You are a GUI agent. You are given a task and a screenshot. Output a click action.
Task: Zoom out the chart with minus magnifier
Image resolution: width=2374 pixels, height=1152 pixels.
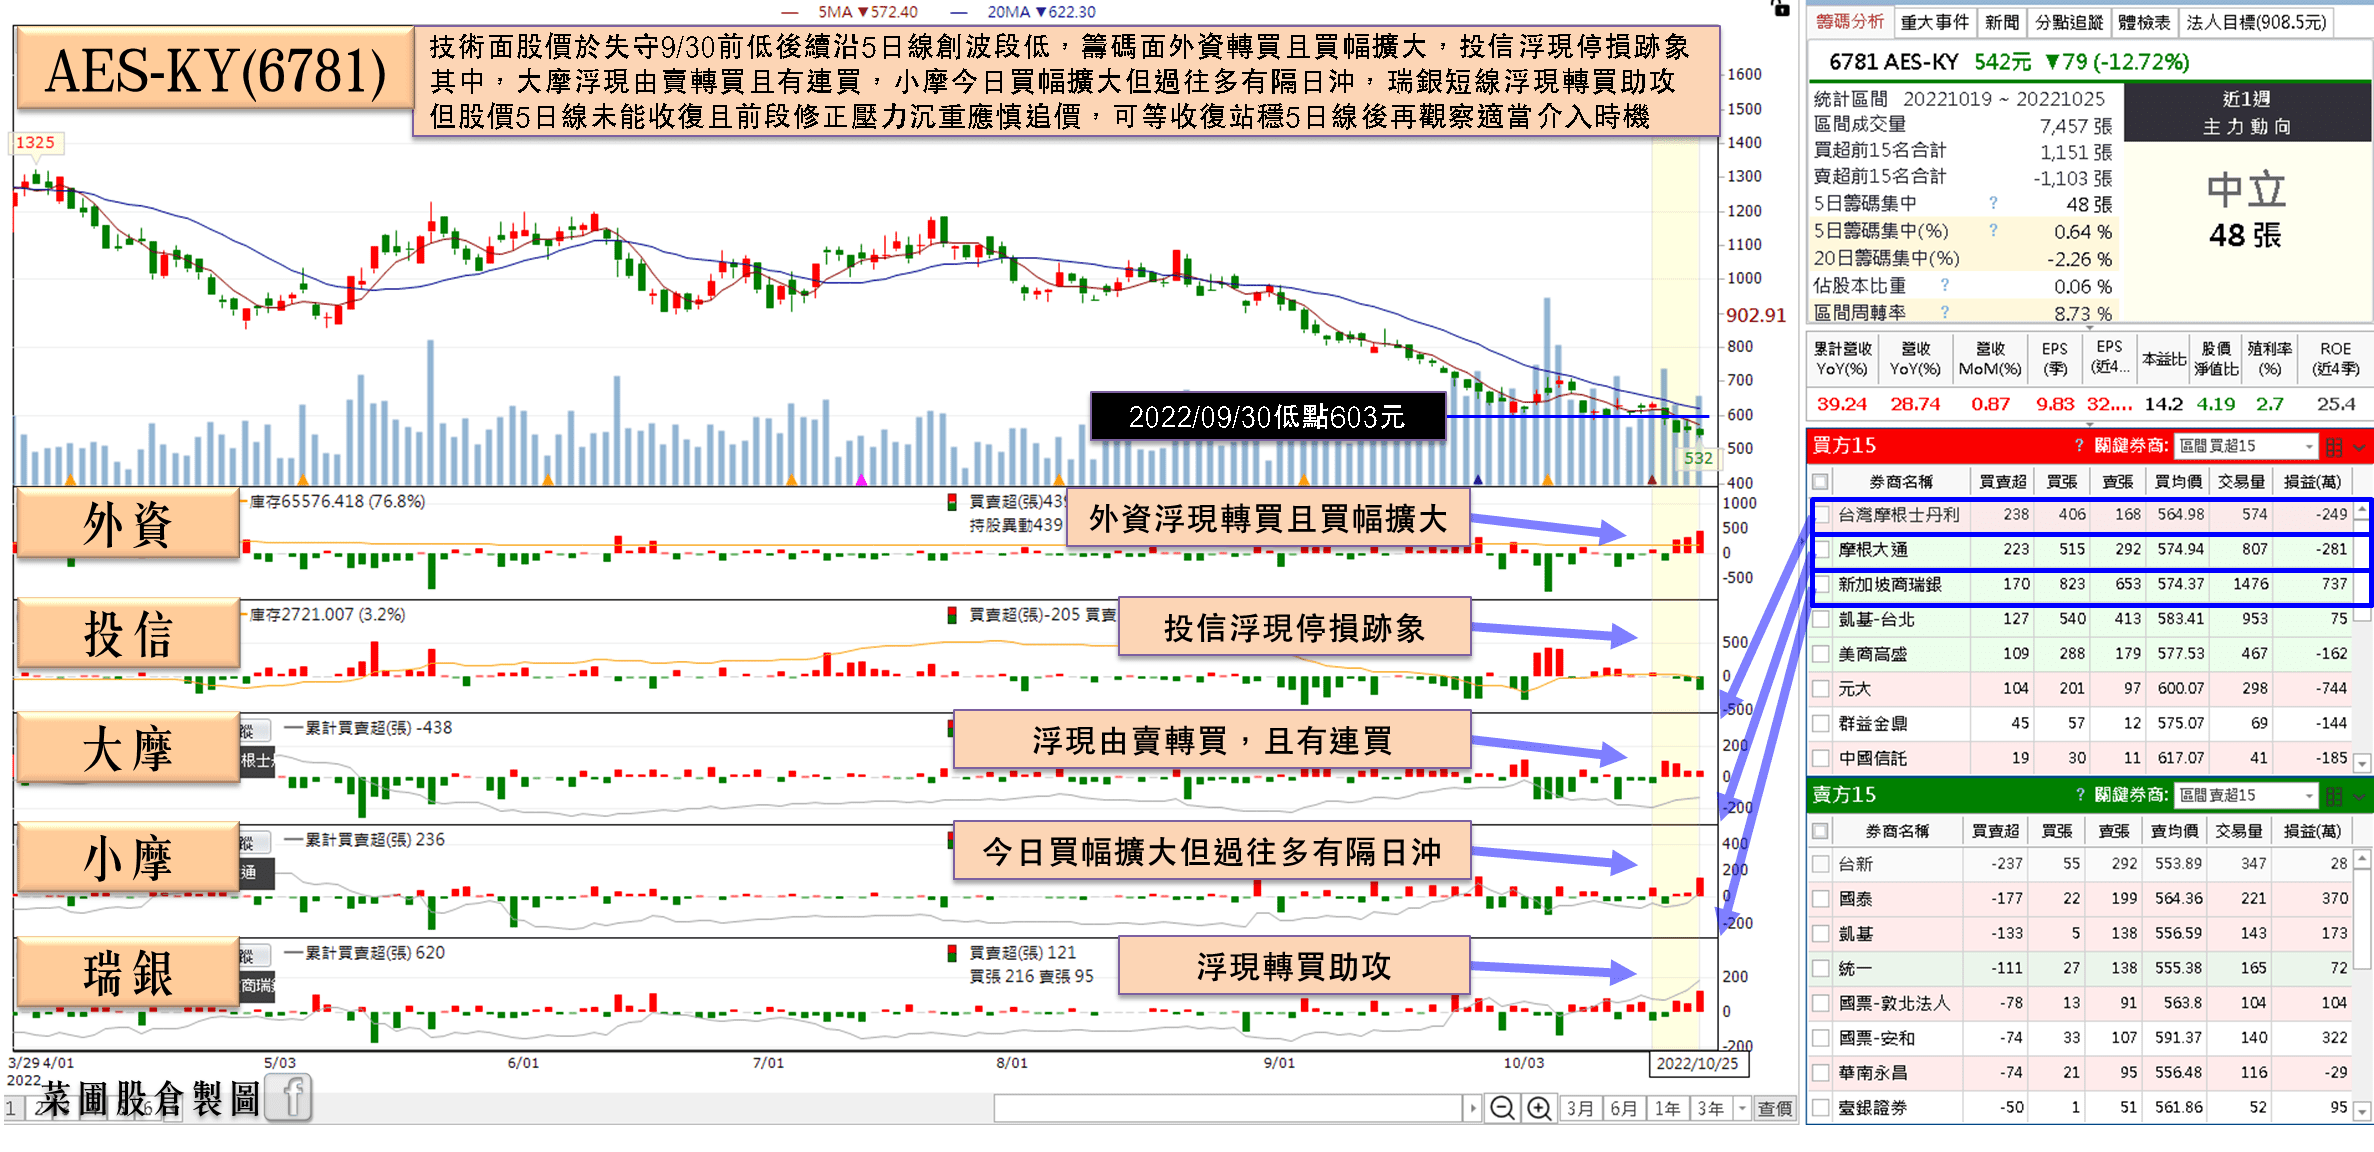(1501, 1108)
